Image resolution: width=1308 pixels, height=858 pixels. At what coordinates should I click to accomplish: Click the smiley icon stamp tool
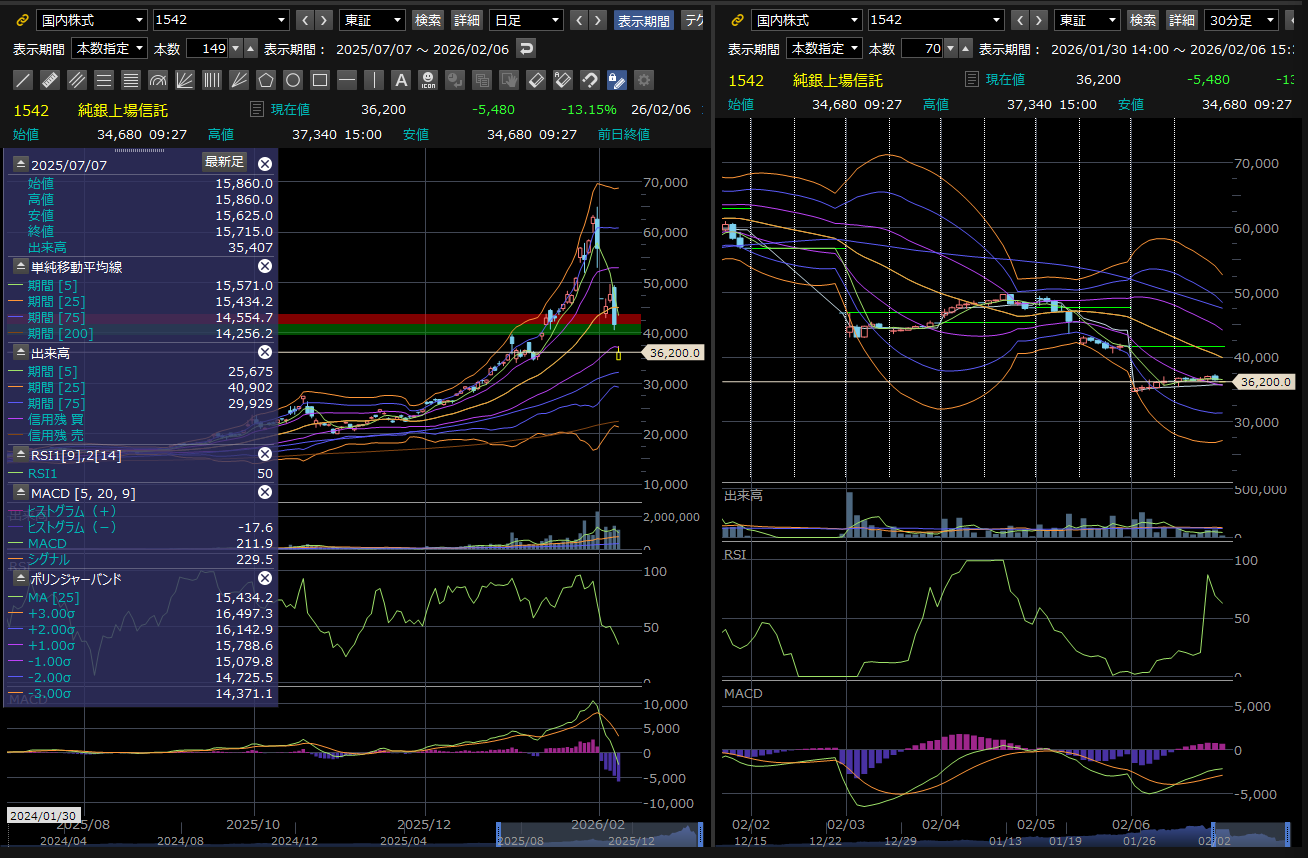click(x=428, y=80)
